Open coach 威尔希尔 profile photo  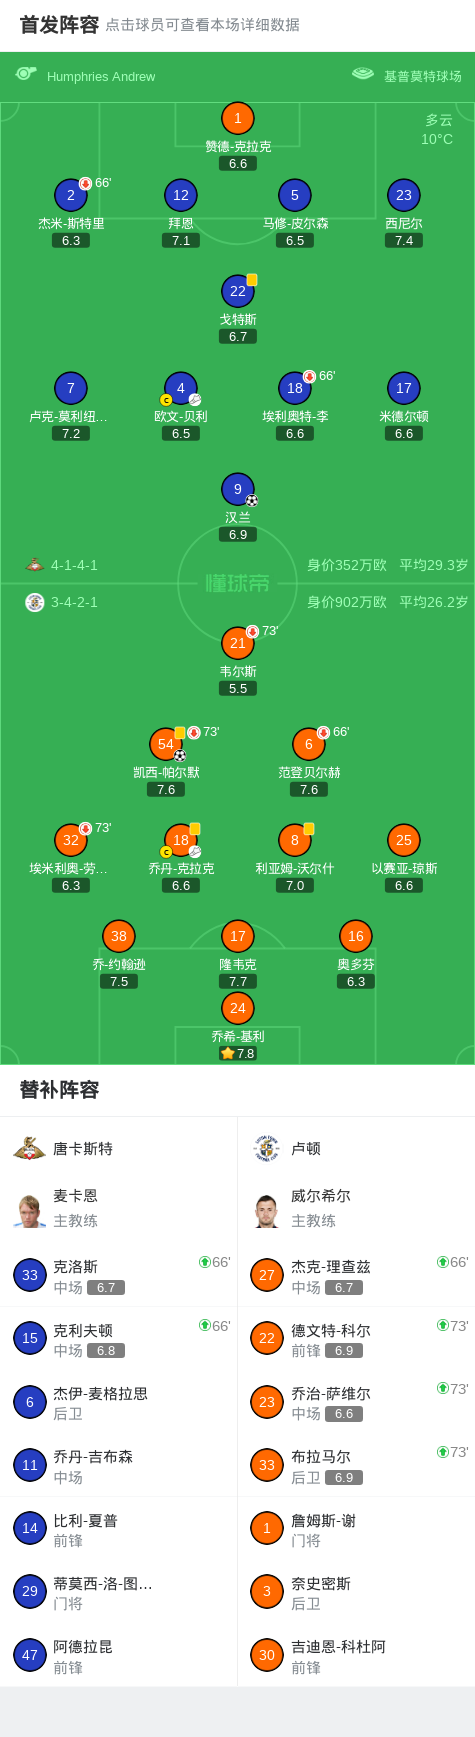click(267, 1209)
